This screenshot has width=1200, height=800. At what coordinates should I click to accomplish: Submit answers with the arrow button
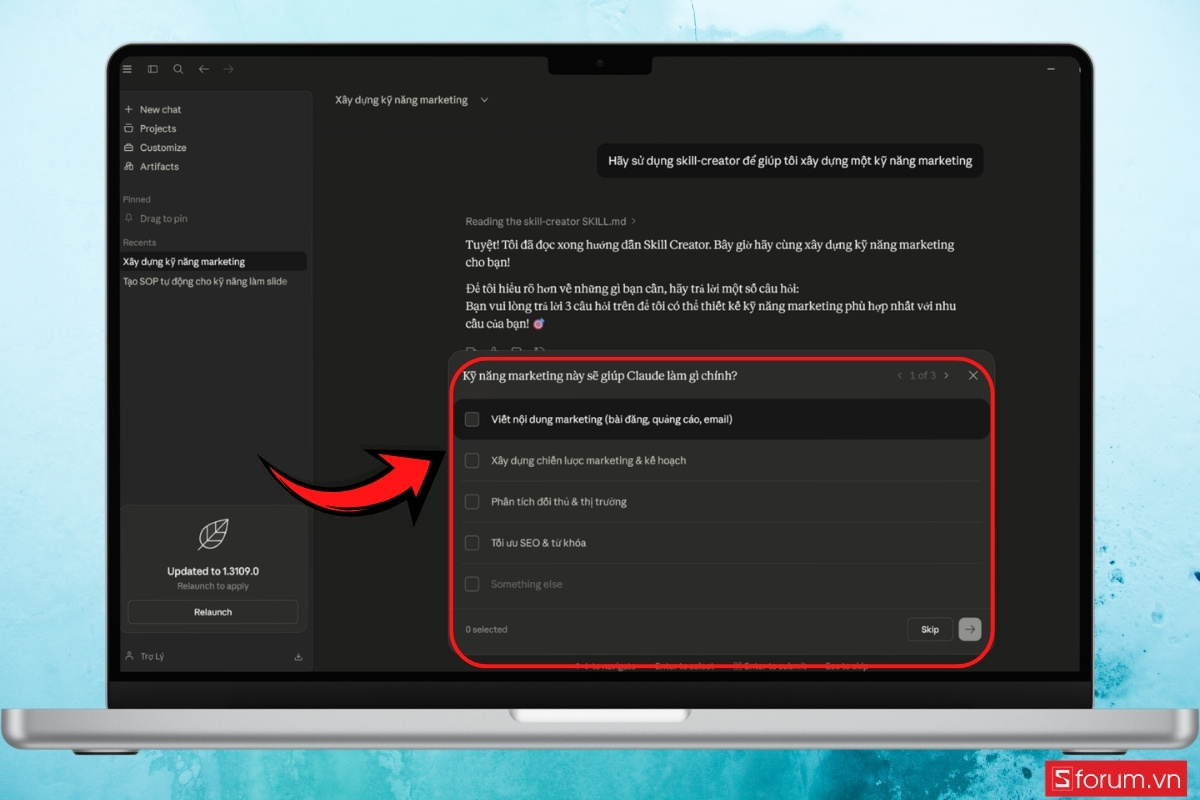(x=970, y=629)
